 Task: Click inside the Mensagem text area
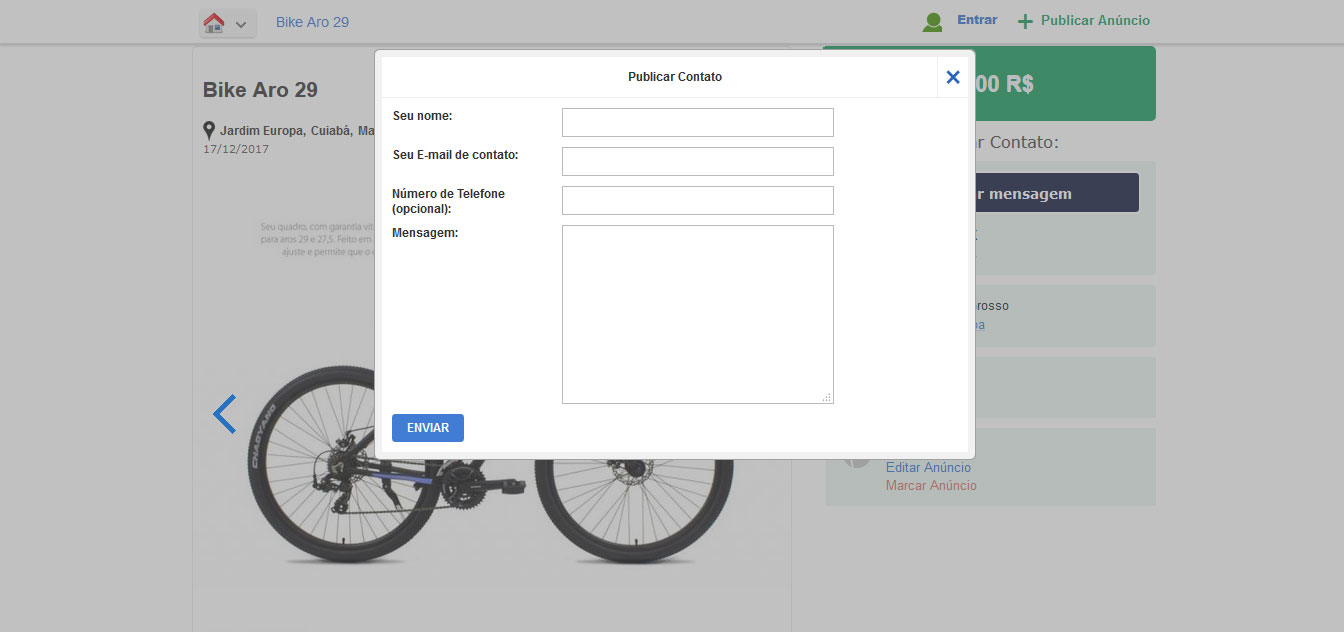[697, 314]
